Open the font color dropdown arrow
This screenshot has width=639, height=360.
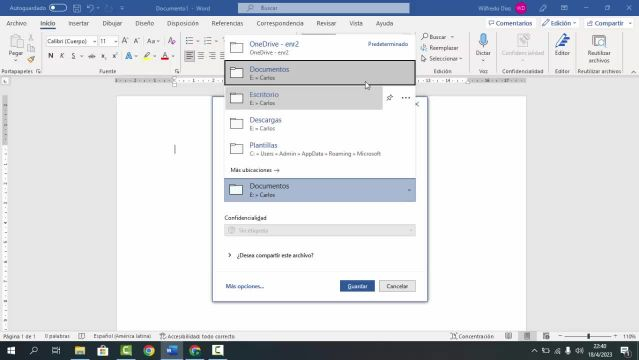(x=173, y=56)
